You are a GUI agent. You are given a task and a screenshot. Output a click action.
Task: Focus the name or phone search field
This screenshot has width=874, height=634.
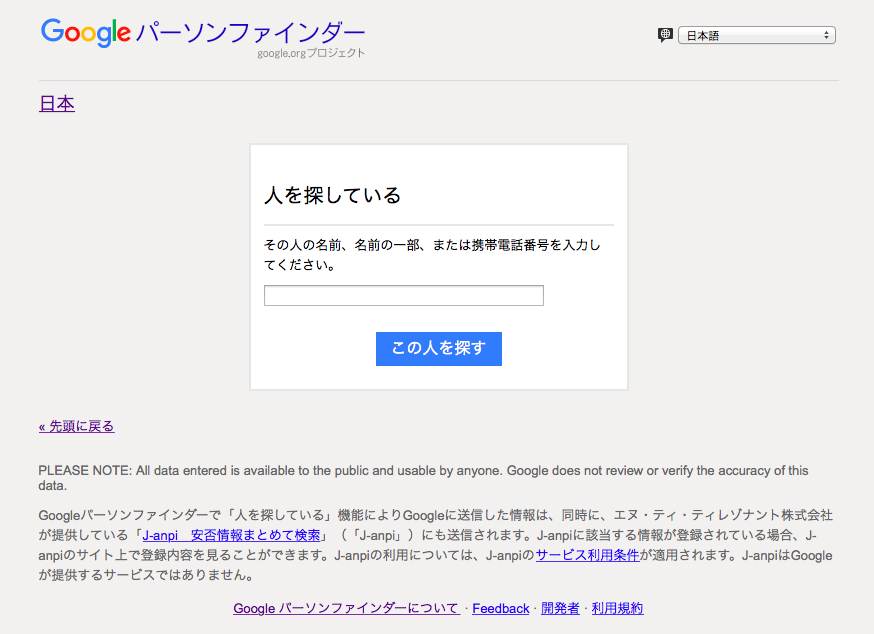tap(404, 296)
